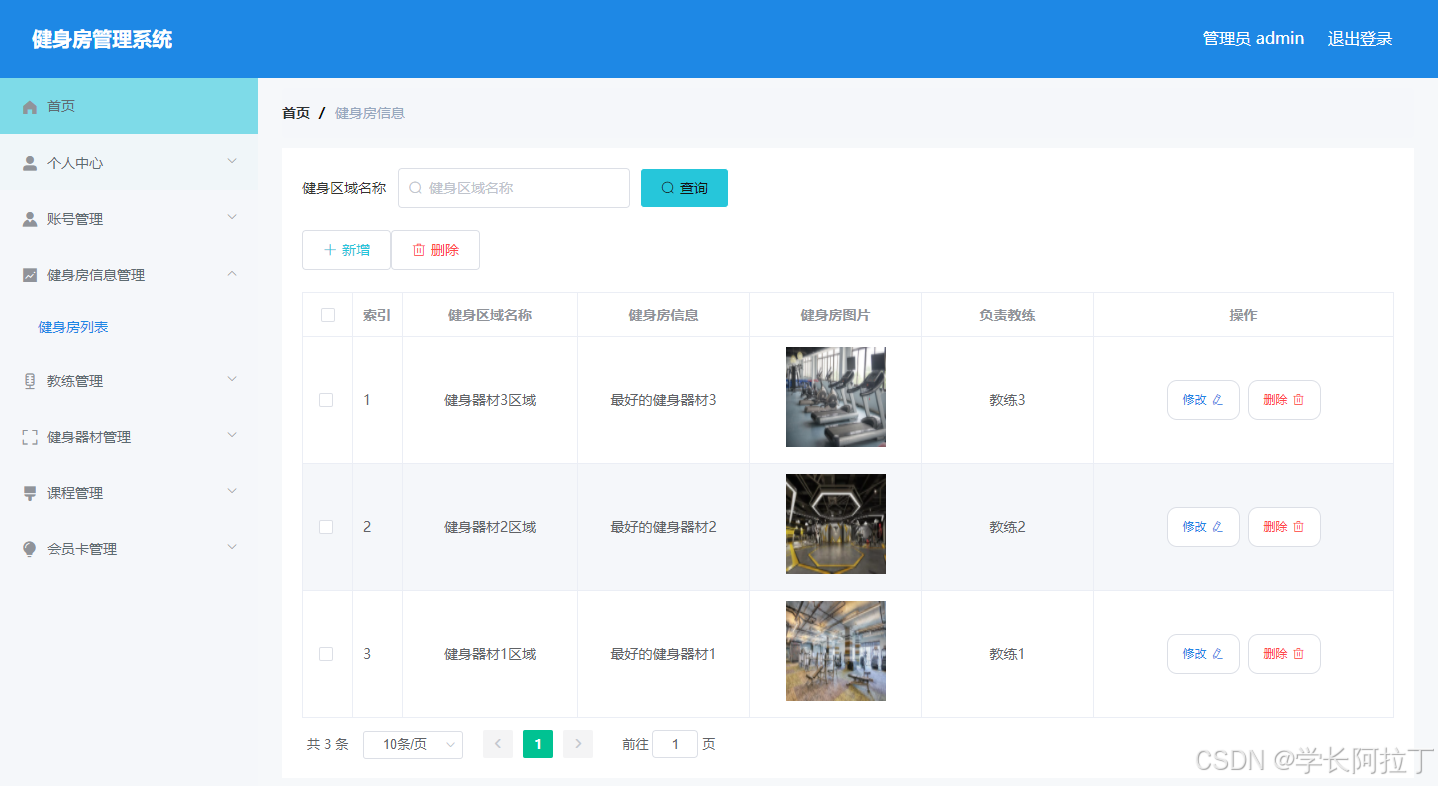Select 健身房列表 in the sidebar submenu
Viewport: 1438px width, 786px height.
pos(71,326)
